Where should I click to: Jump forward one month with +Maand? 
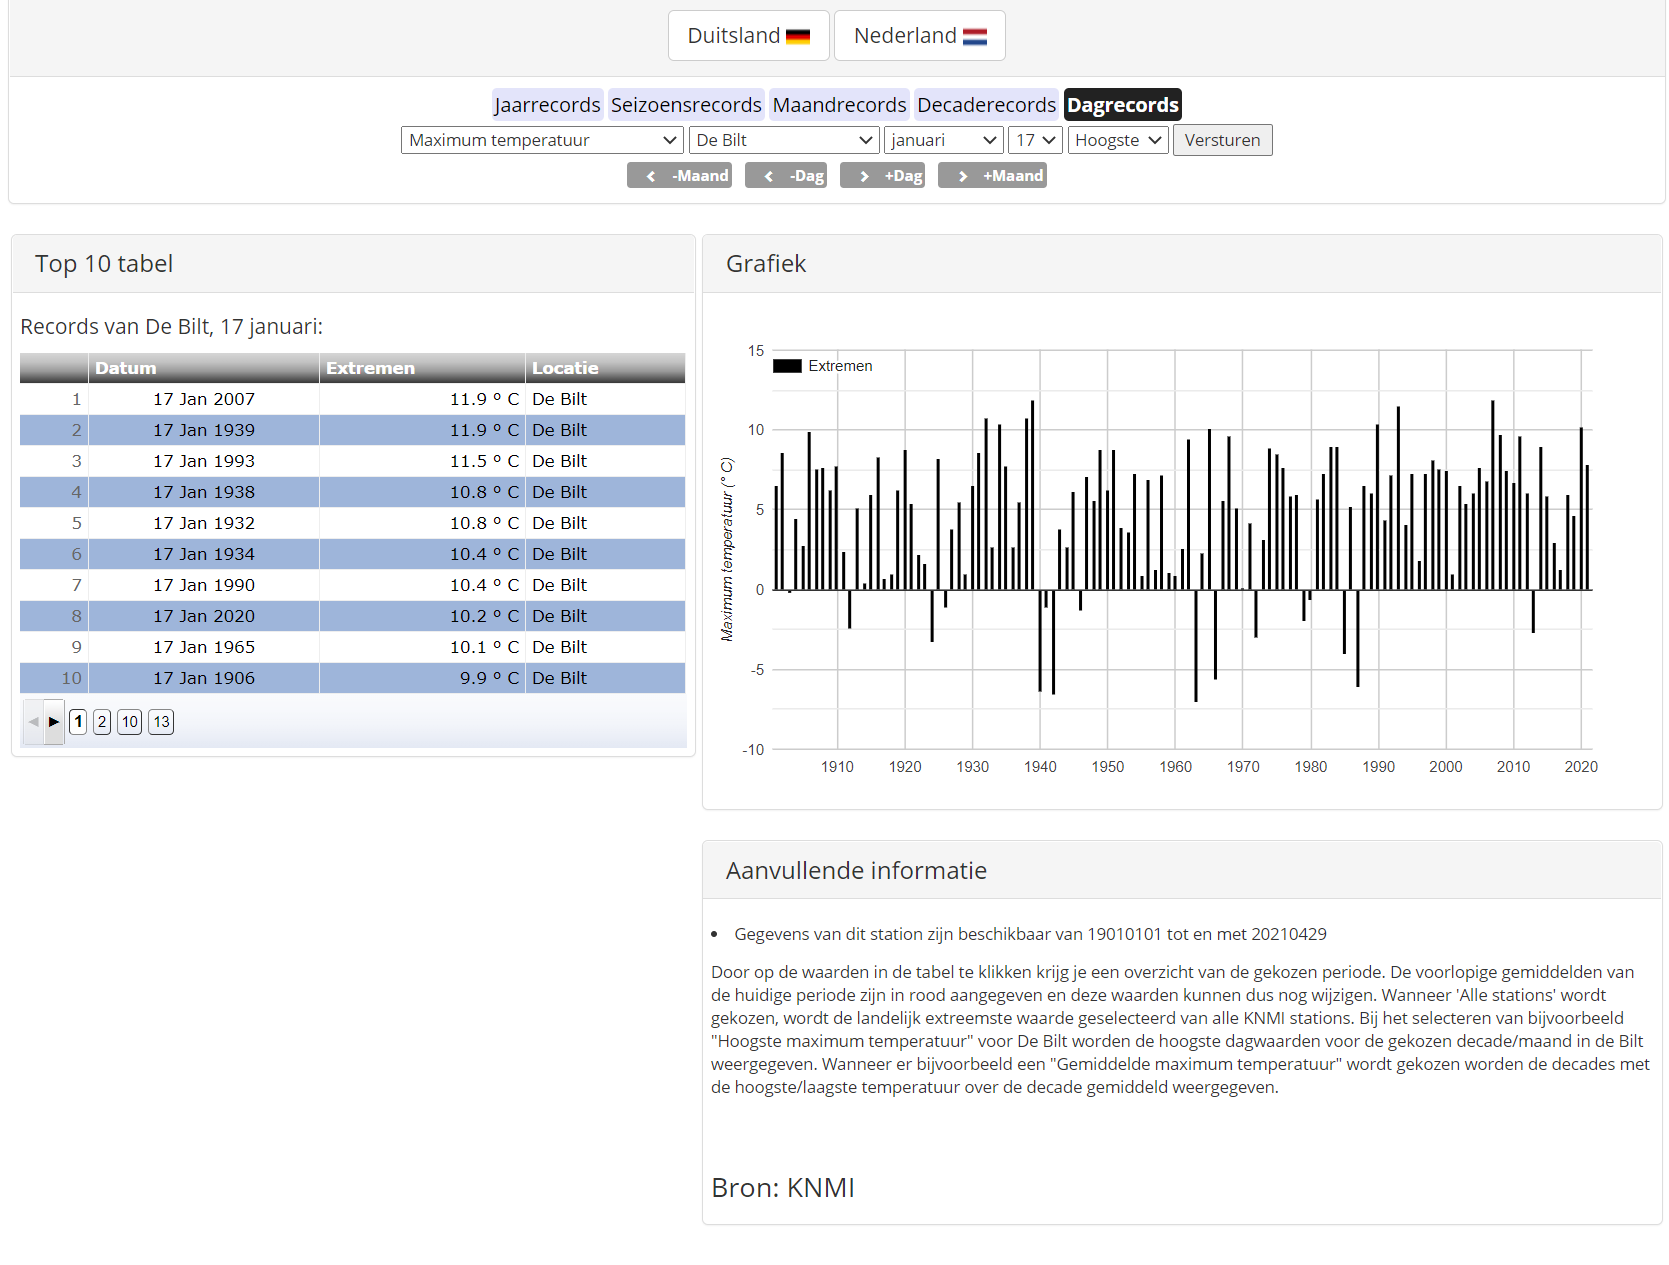[992, 176]
